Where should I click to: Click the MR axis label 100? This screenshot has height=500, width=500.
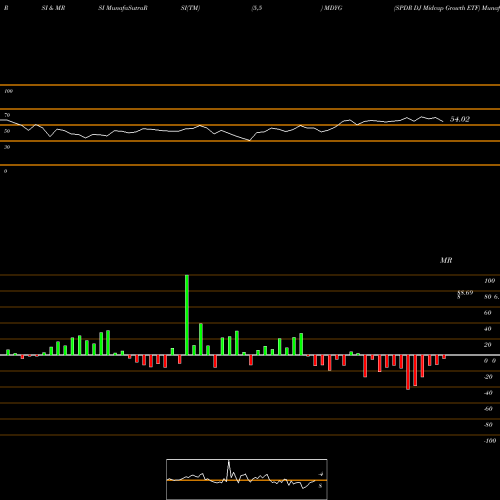click(490, 281)
